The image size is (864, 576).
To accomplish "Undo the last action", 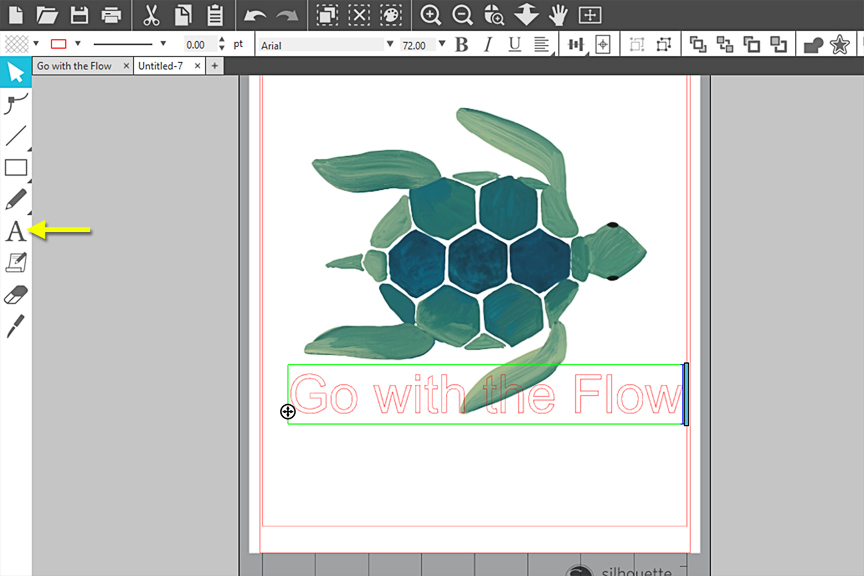I will pos(255,15).
